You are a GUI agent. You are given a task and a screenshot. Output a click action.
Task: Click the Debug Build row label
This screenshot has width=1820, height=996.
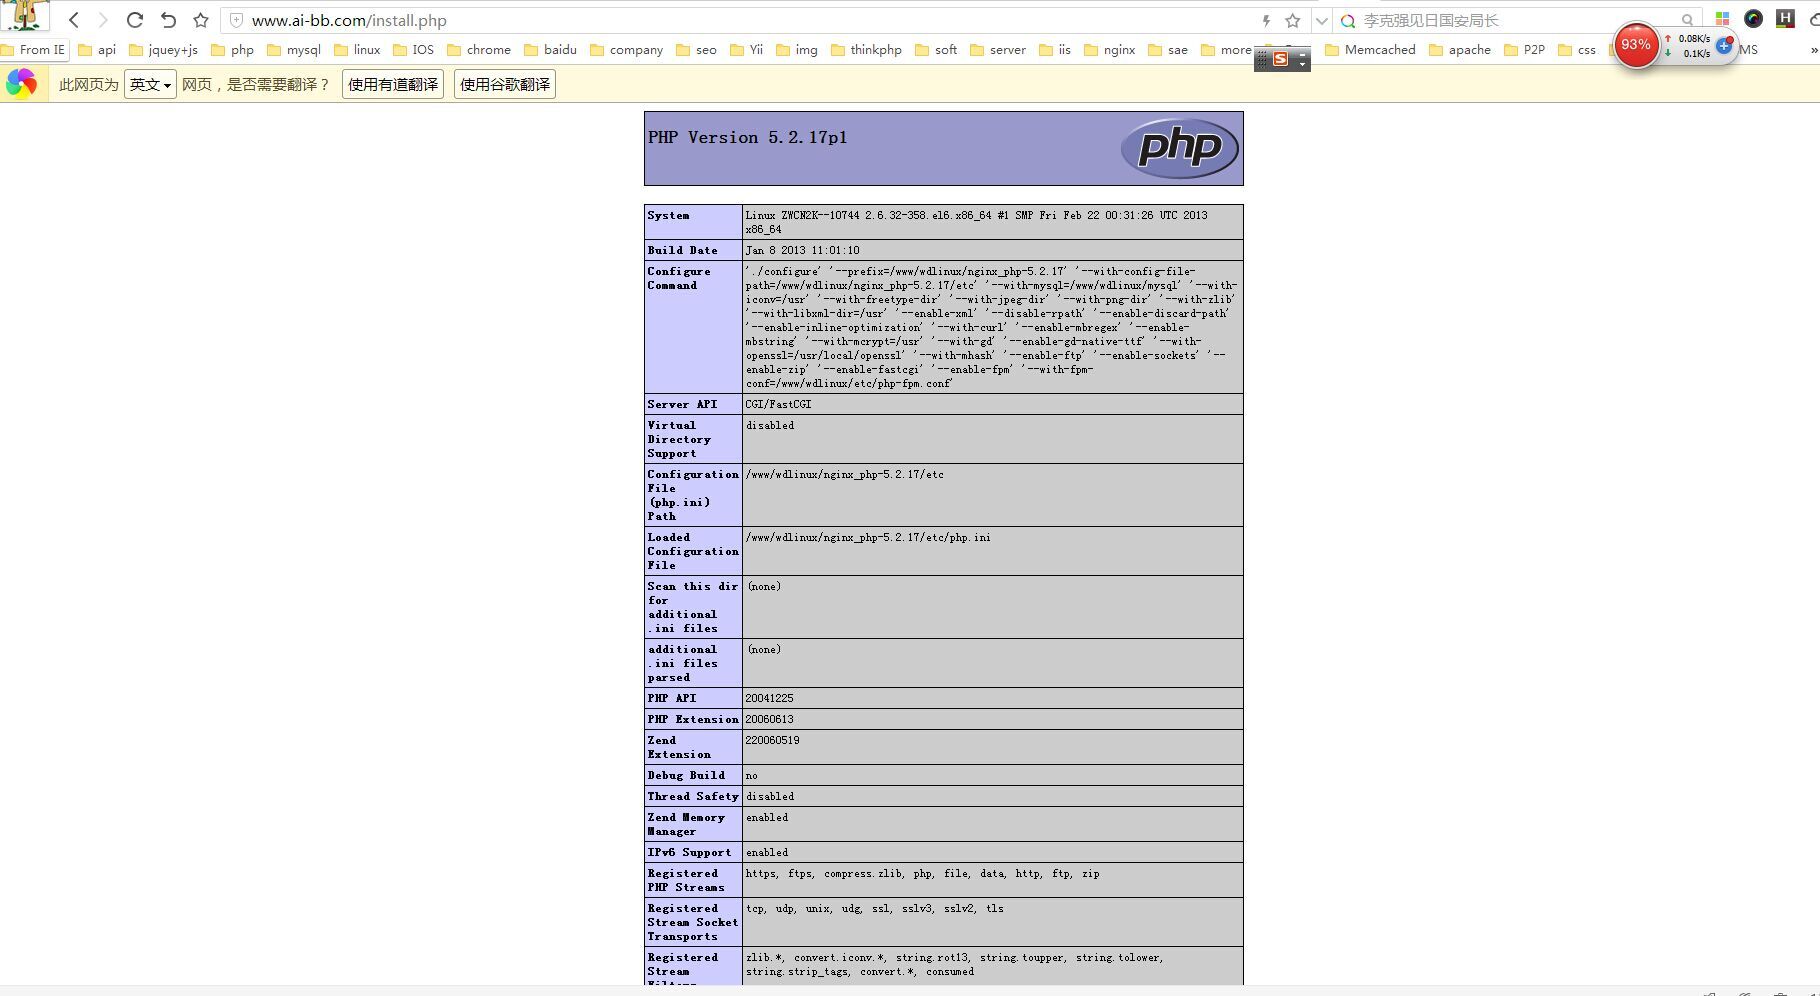coord(686,775)
